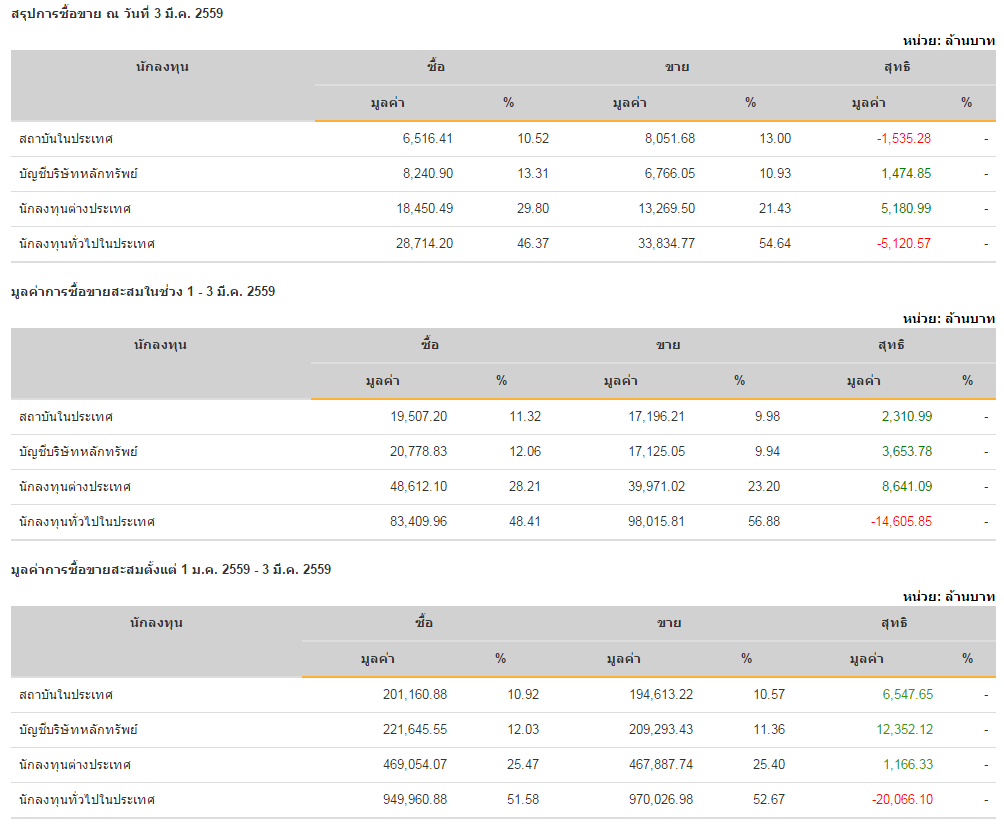
Task: Select the red net value -5,120.57
Action: pyautogui.click(x=903, y=243)
